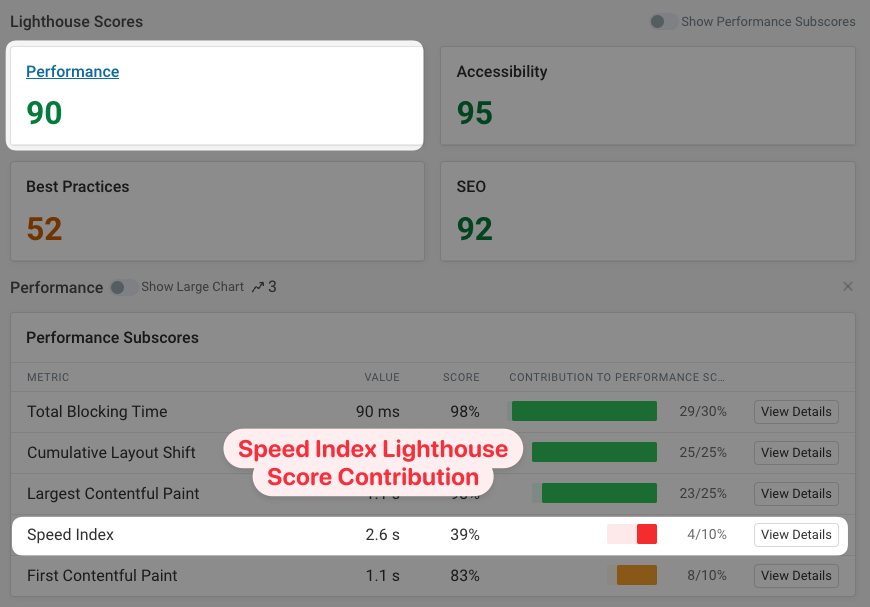Select the Best Practices score card
870x607 pixels.
(x=217, y=211)
